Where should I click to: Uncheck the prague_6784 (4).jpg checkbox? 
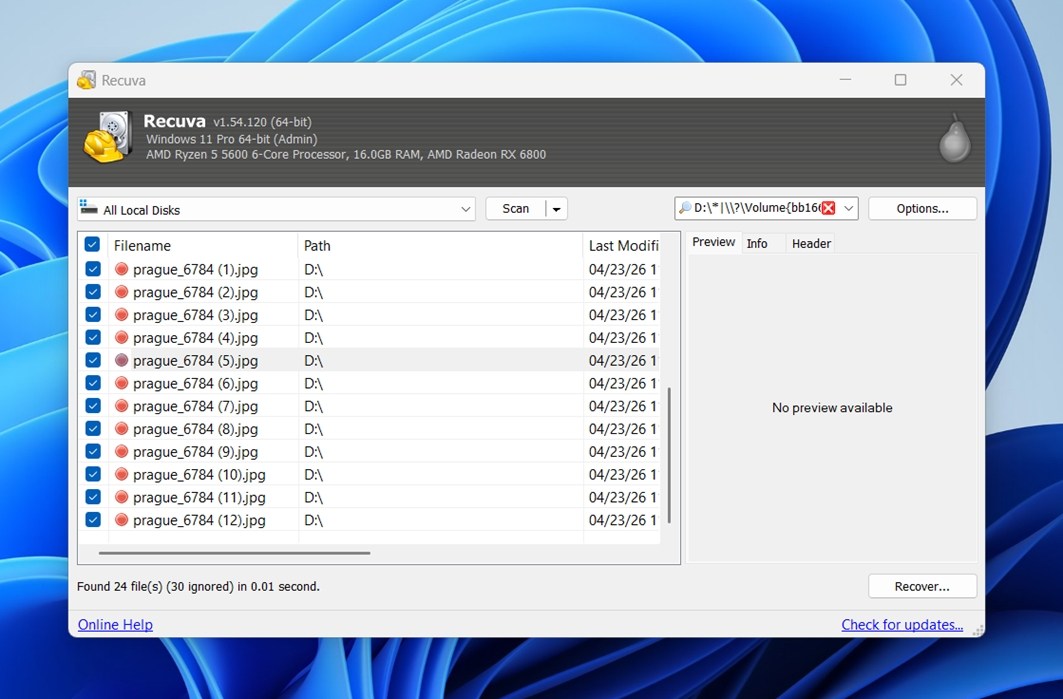coord(93,338)
